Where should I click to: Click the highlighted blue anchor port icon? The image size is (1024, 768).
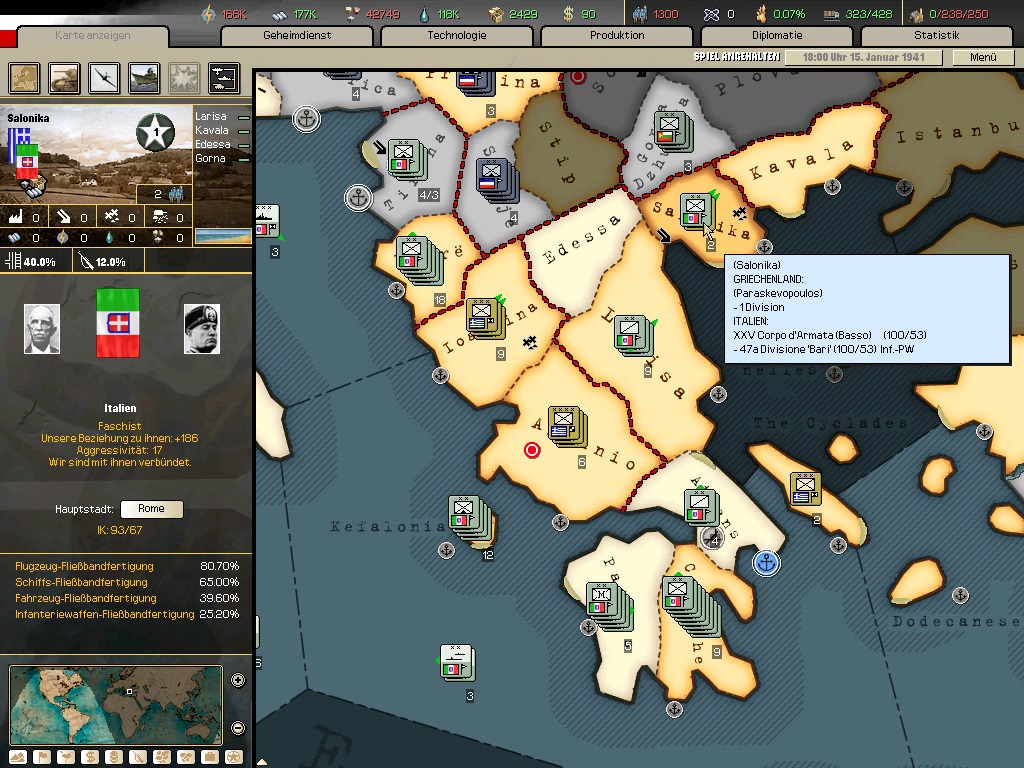tap(765, 563)
